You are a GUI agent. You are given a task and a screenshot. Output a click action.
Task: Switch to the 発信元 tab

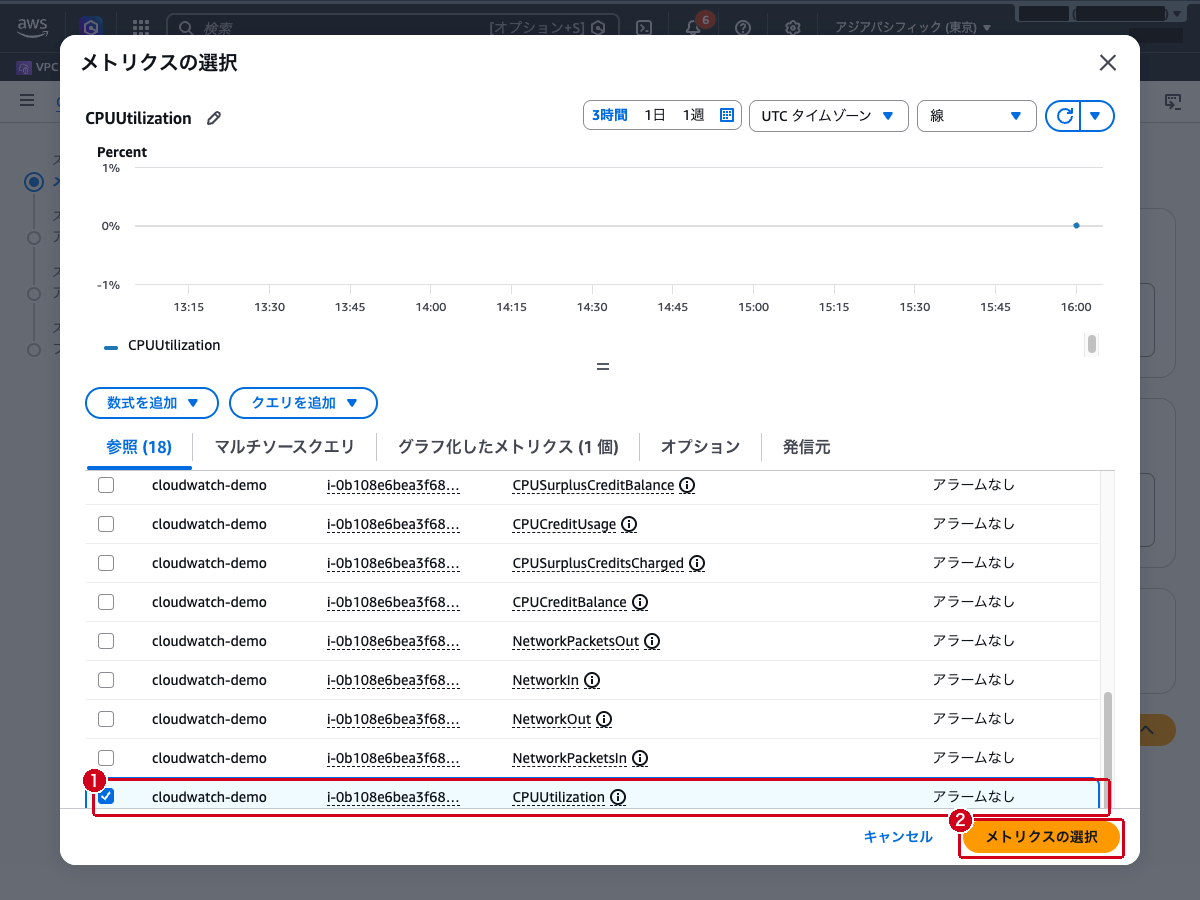point(806,447)
